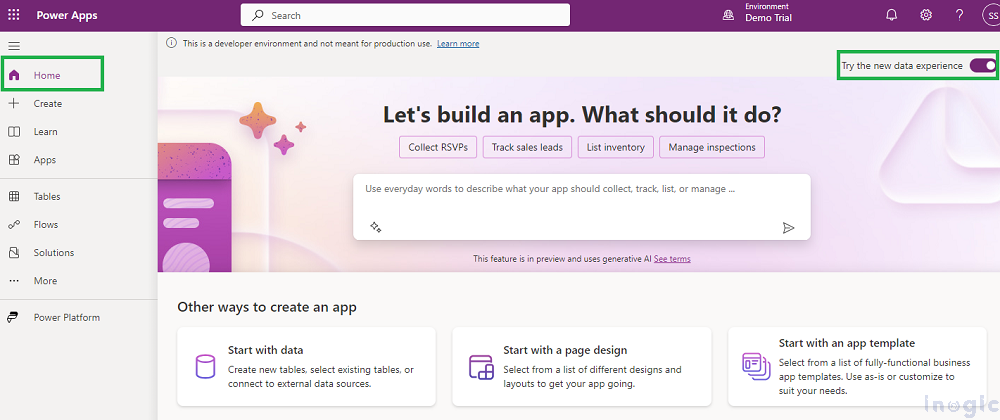
Task: Open the app launcher waffle icon
Action: [x=14, y=15]
